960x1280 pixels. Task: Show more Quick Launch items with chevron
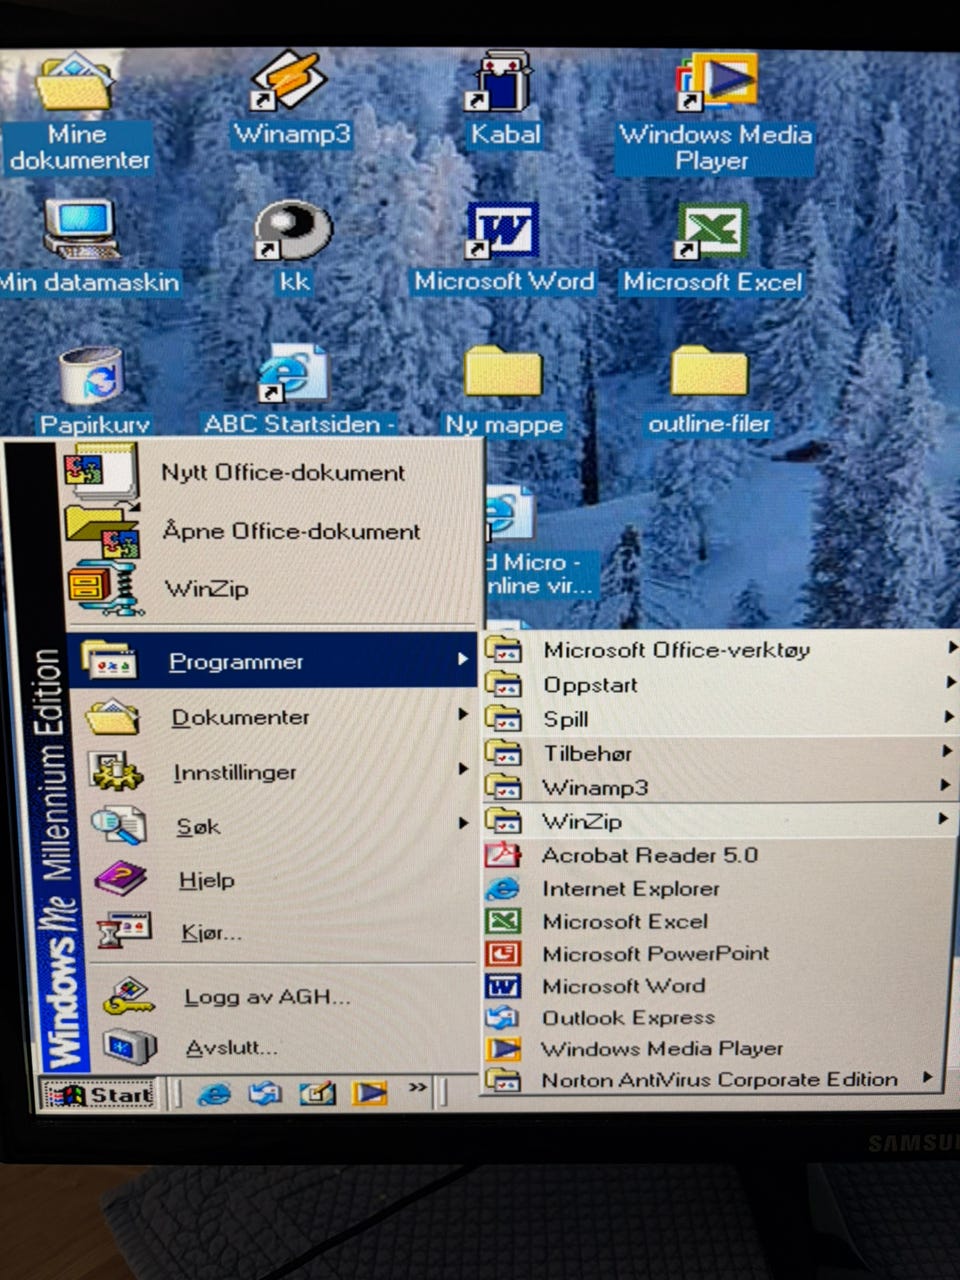click(x=418, y=1087)
